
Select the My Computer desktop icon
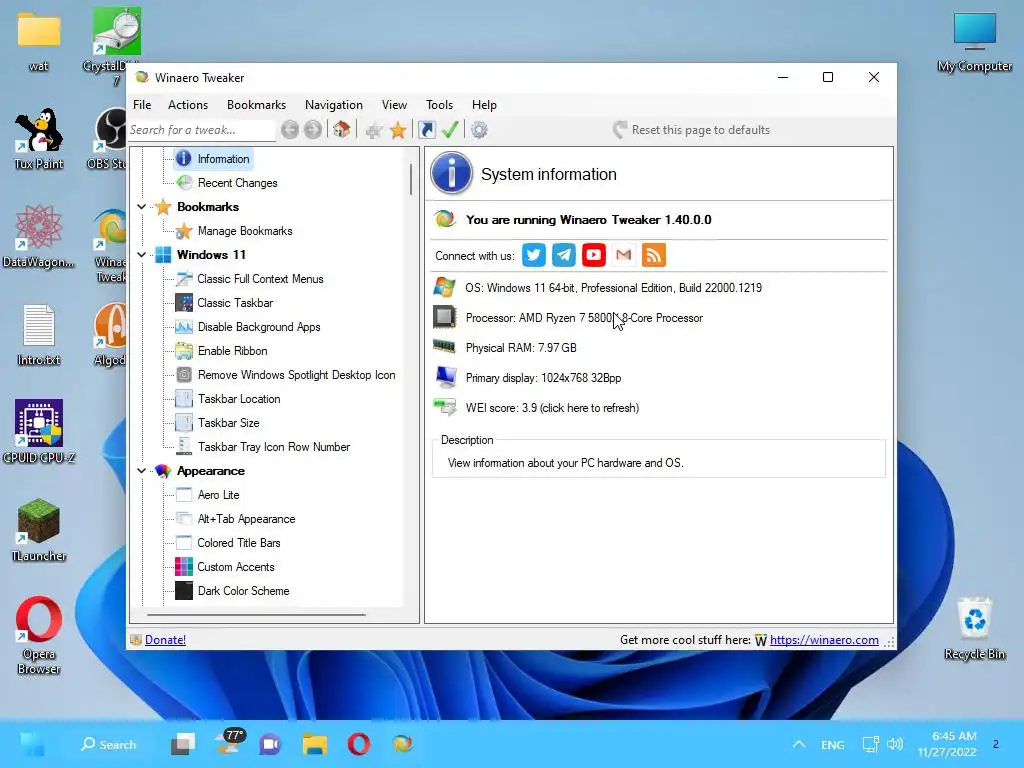974,41
